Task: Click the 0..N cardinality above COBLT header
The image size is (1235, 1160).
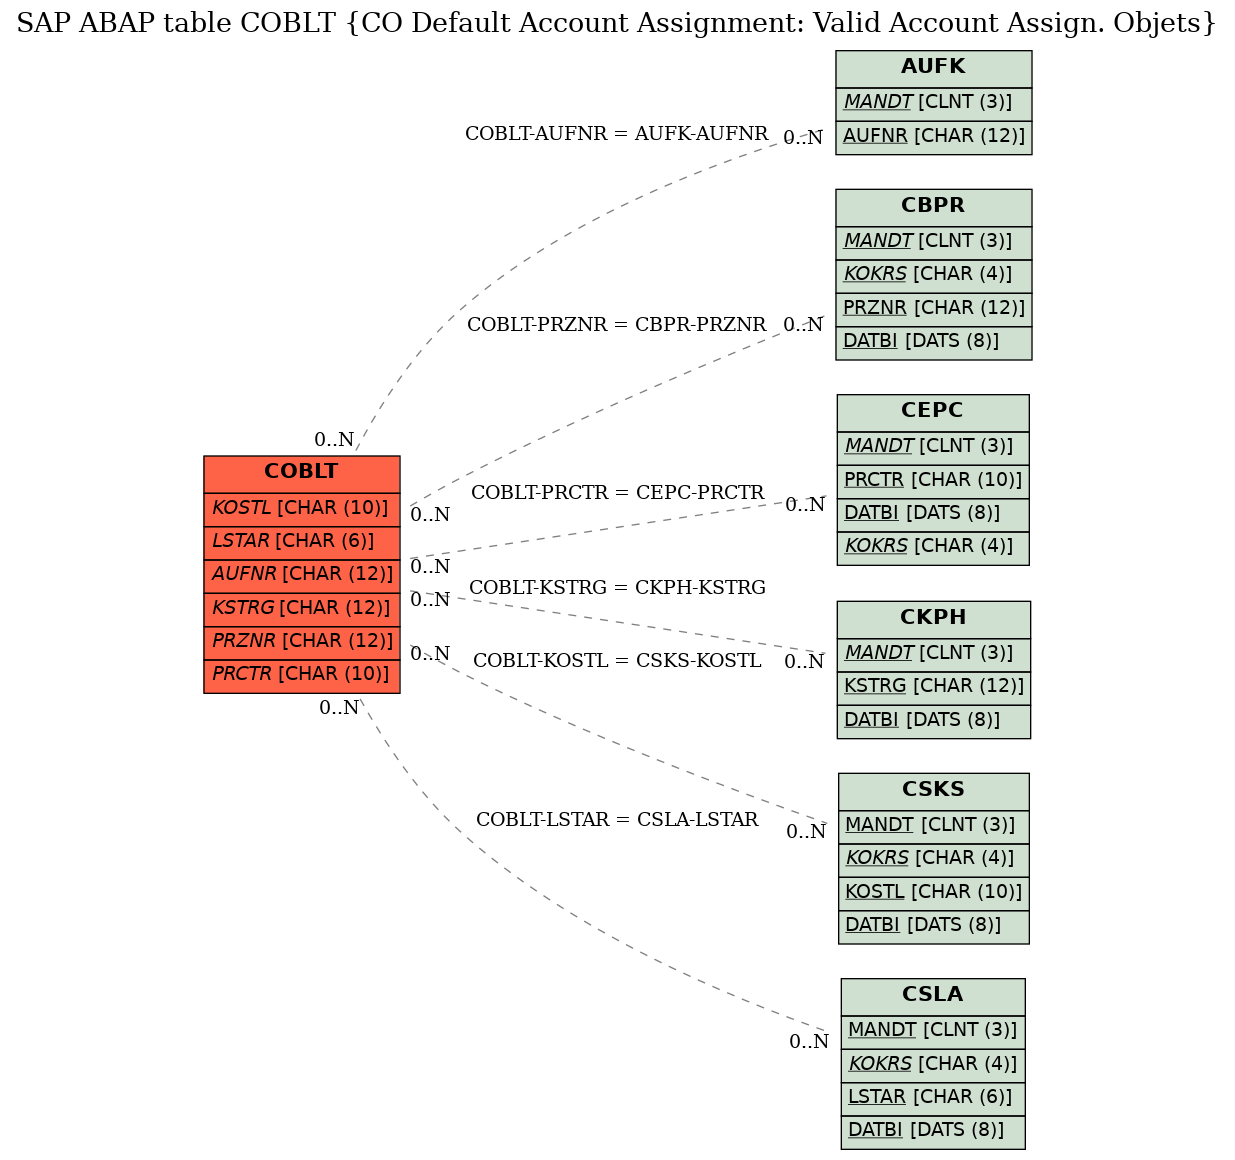Action: click(334, 440)
